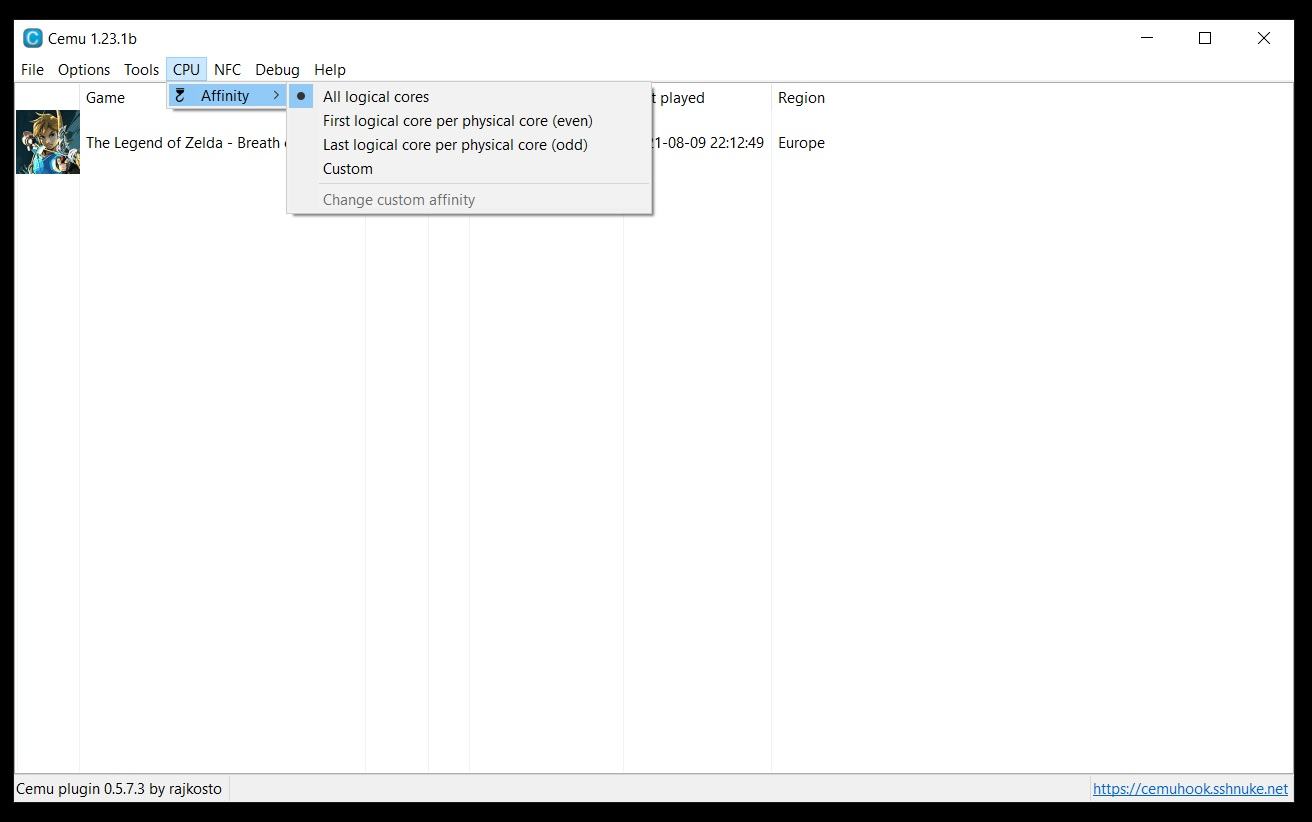Screen dimensions: 1312x822
Task: Open the cemuhook.sshnuke.net link
Action: [1190, 789]
